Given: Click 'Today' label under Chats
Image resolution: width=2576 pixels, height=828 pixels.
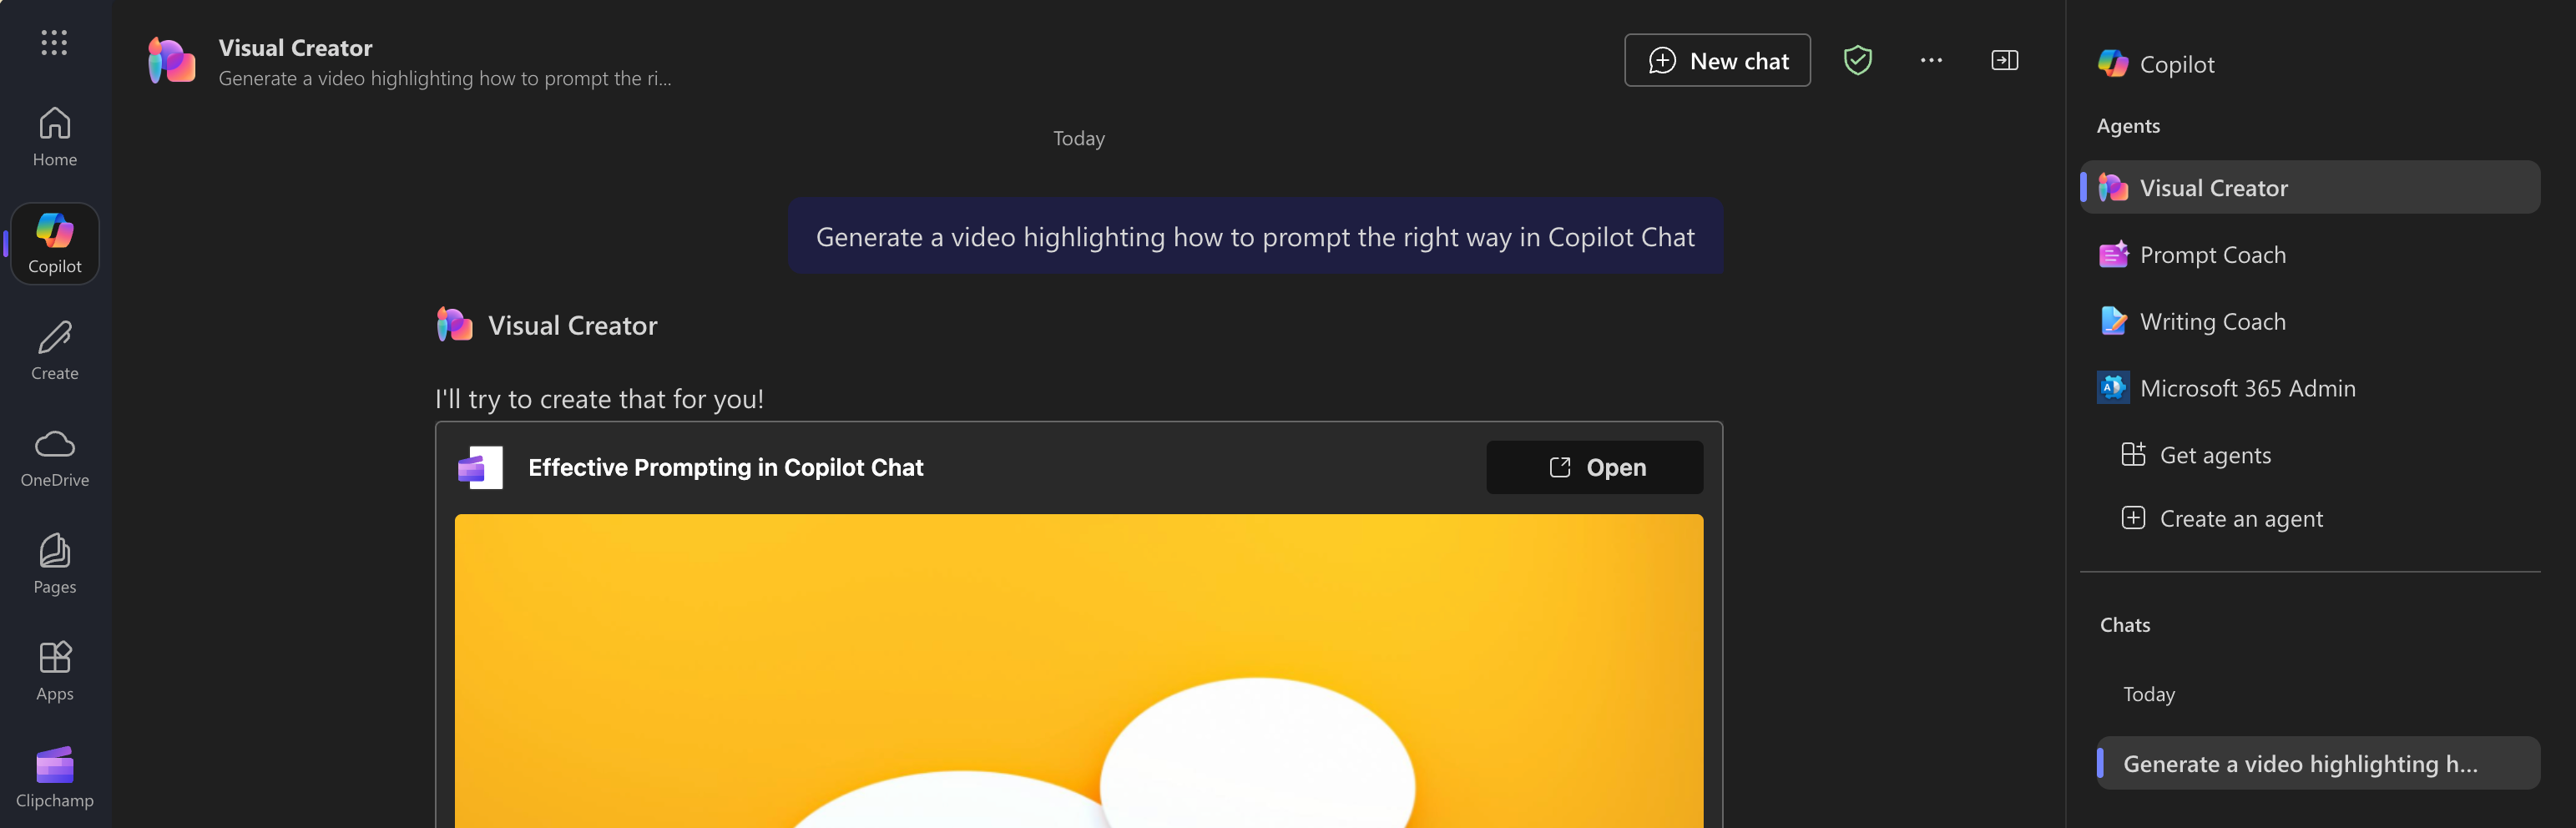Looking at the screenshot, I should click(2149, 694).
